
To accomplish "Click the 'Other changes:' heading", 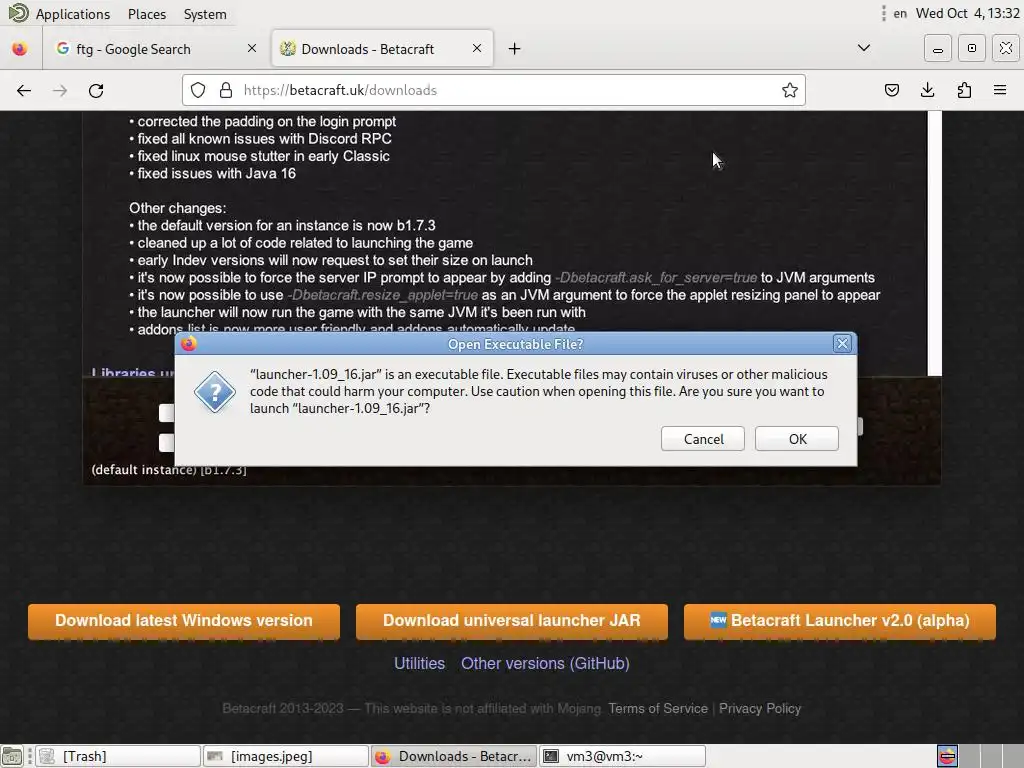I will [178, 208].
